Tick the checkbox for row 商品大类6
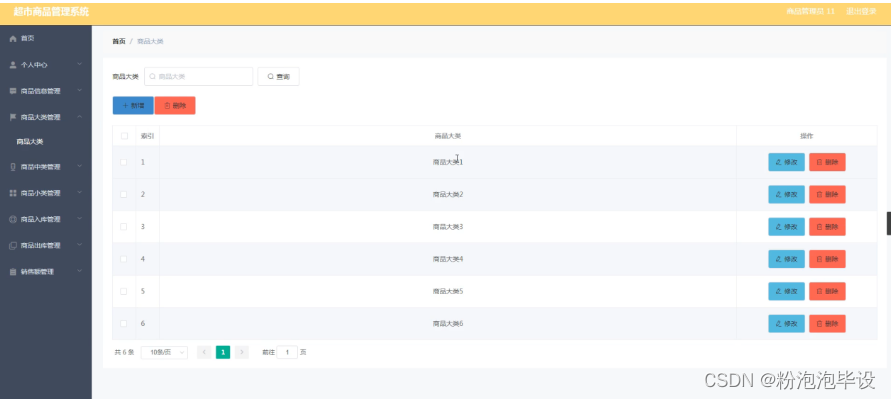Image resolution: width=891 pixels, height=399 pixels. pyautogui.click(x=124, y=323)
